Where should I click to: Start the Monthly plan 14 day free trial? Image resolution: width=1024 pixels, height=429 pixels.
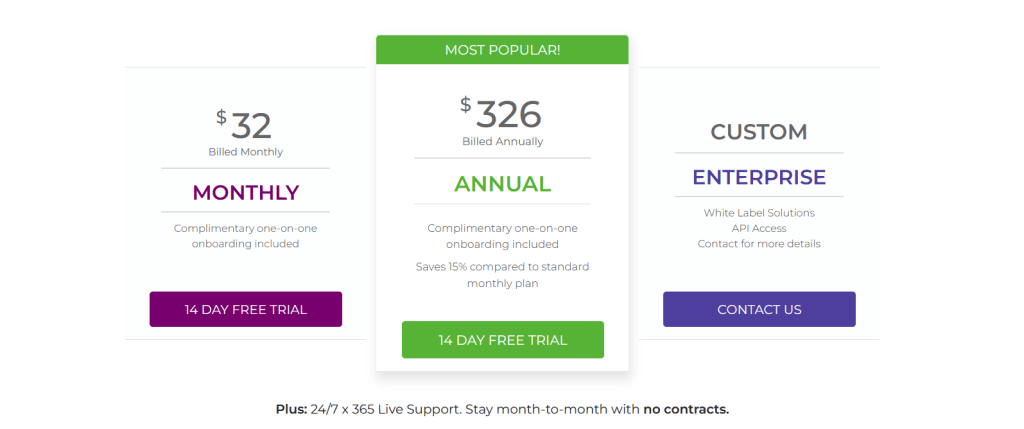click(x=246, y=309)
